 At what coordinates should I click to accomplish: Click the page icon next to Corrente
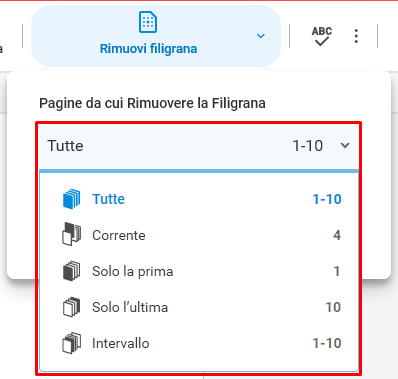72,234
